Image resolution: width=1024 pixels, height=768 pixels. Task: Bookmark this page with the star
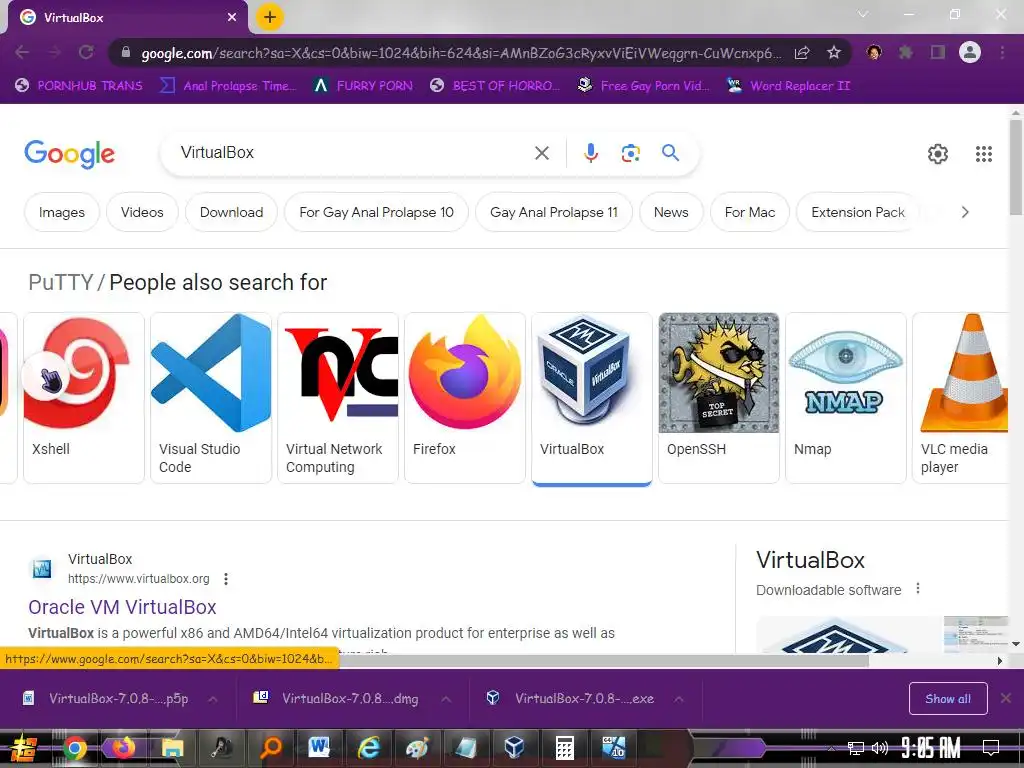(x=834, y=53)
